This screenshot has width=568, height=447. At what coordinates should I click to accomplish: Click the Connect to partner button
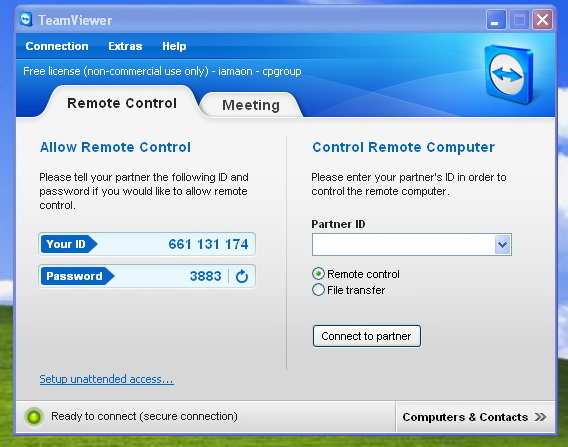click(367, 336)
